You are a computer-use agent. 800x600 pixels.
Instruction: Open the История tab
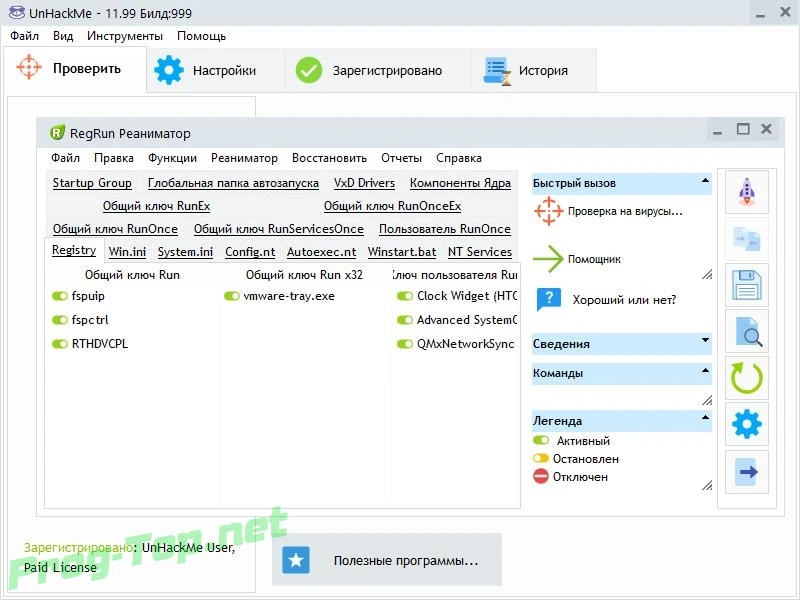pyautogui.click(x=533, y=70)
